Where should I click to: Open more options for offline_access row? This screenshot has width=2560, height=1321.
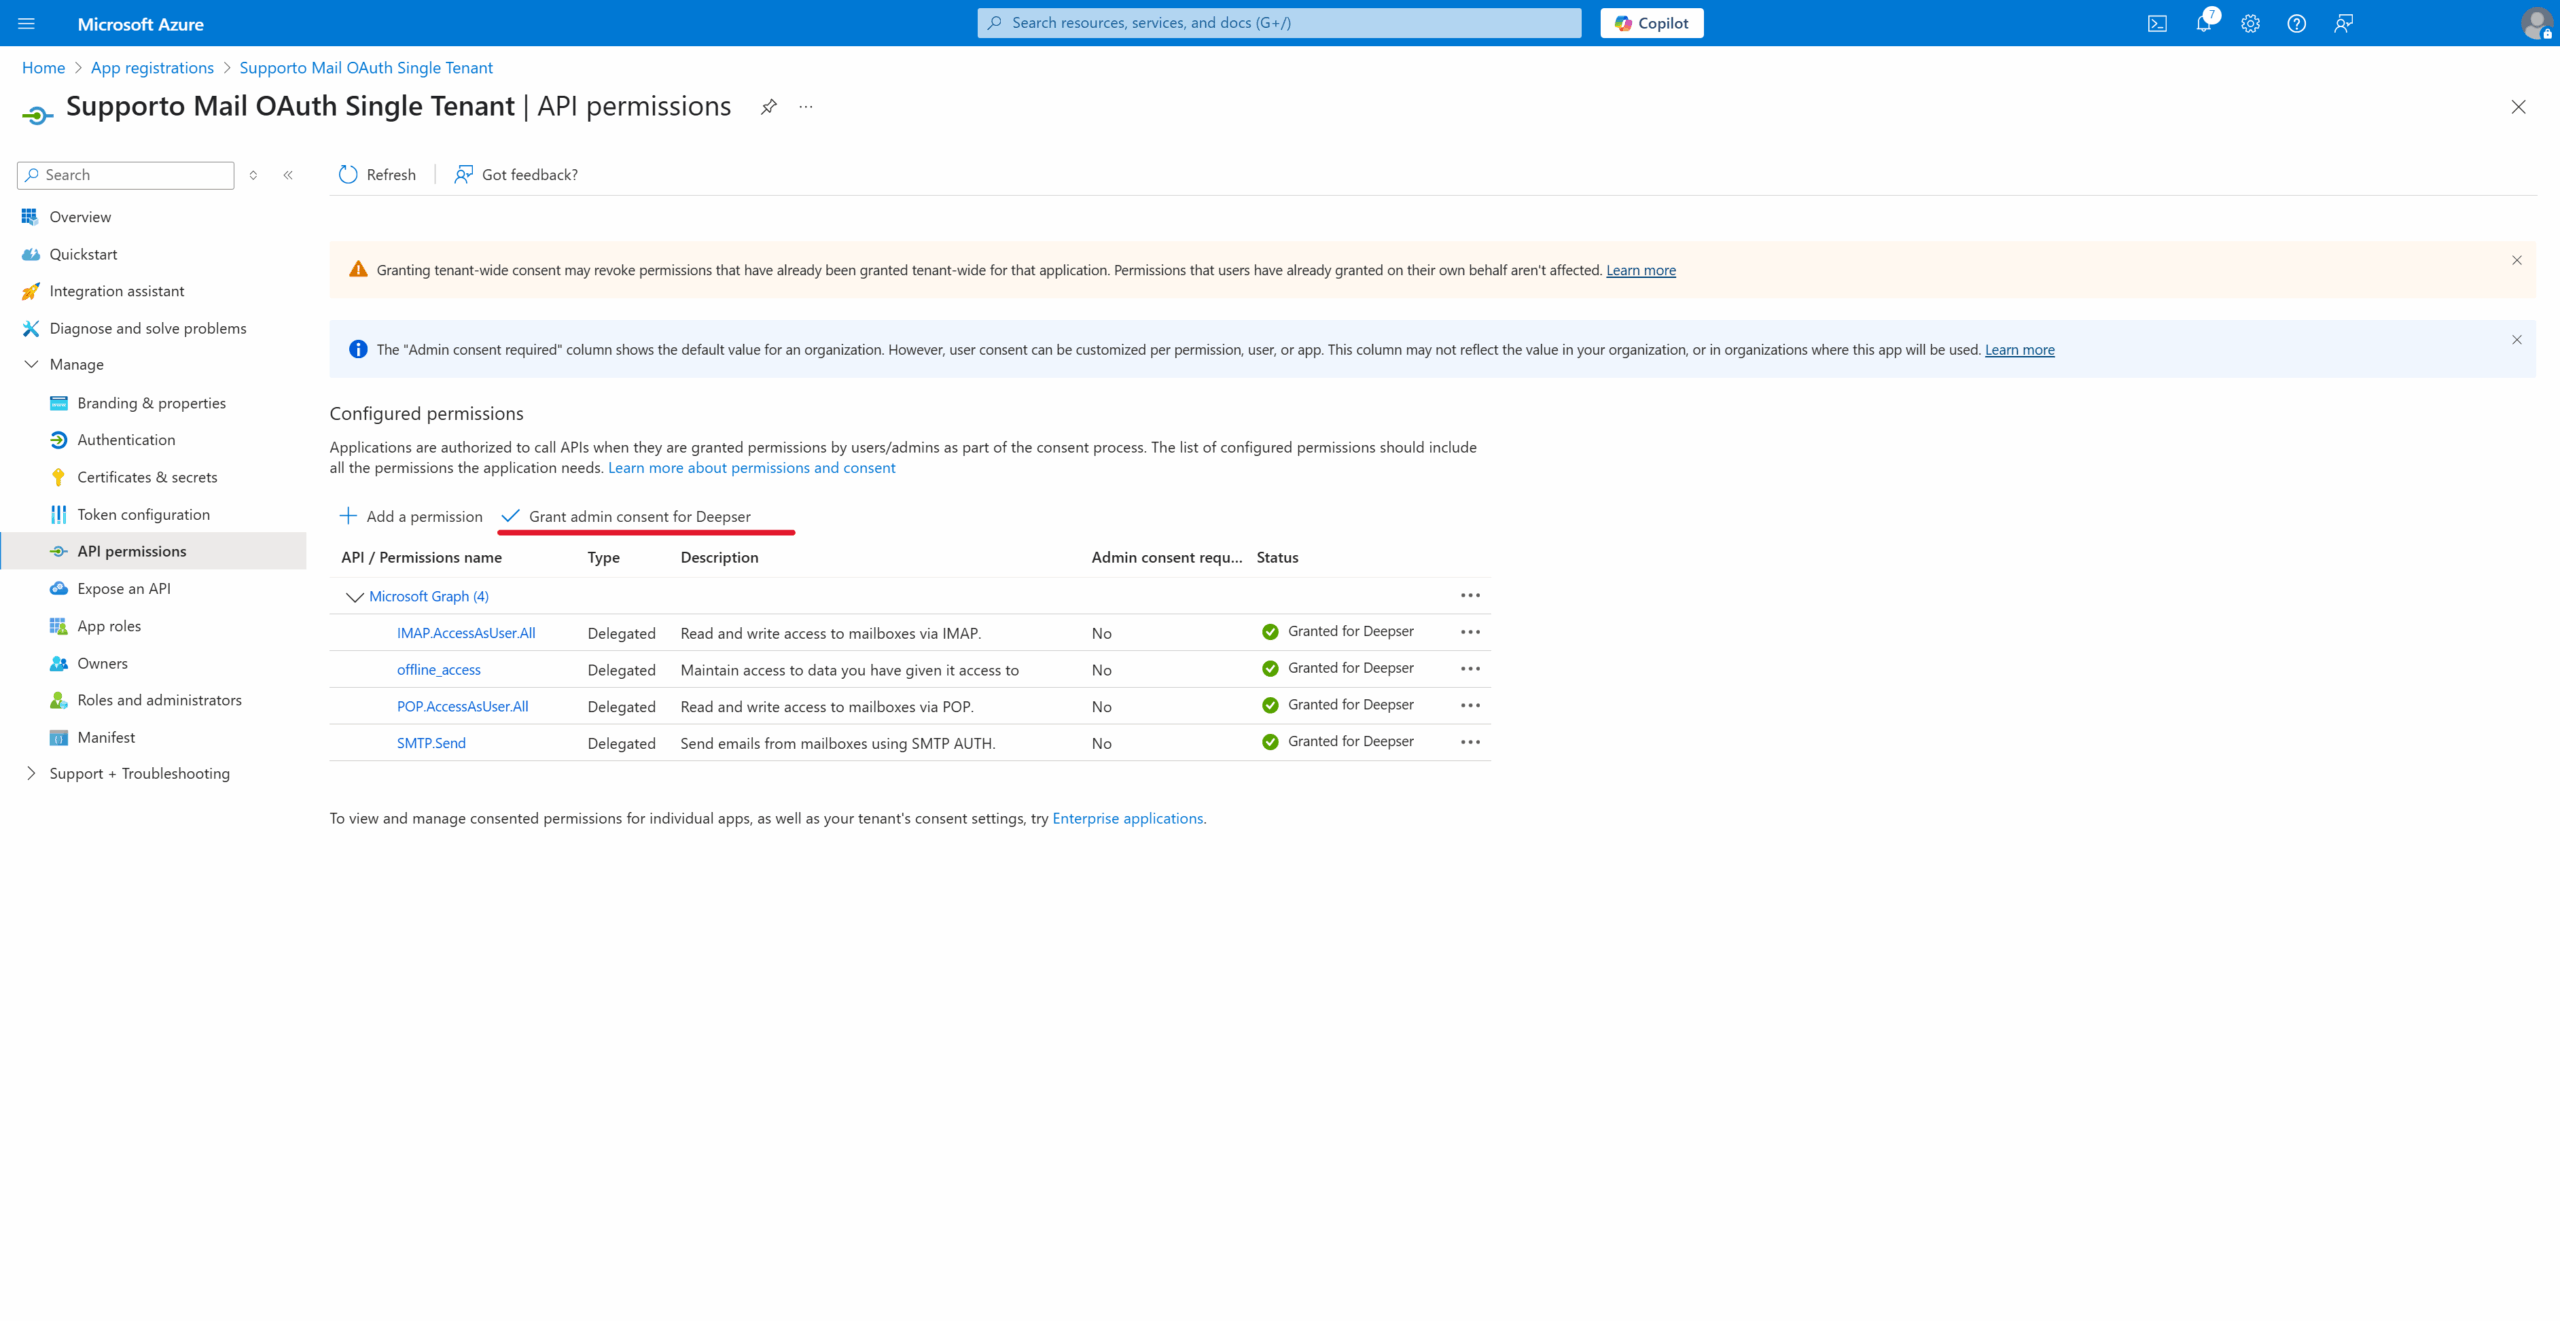tap(1470, 669)
